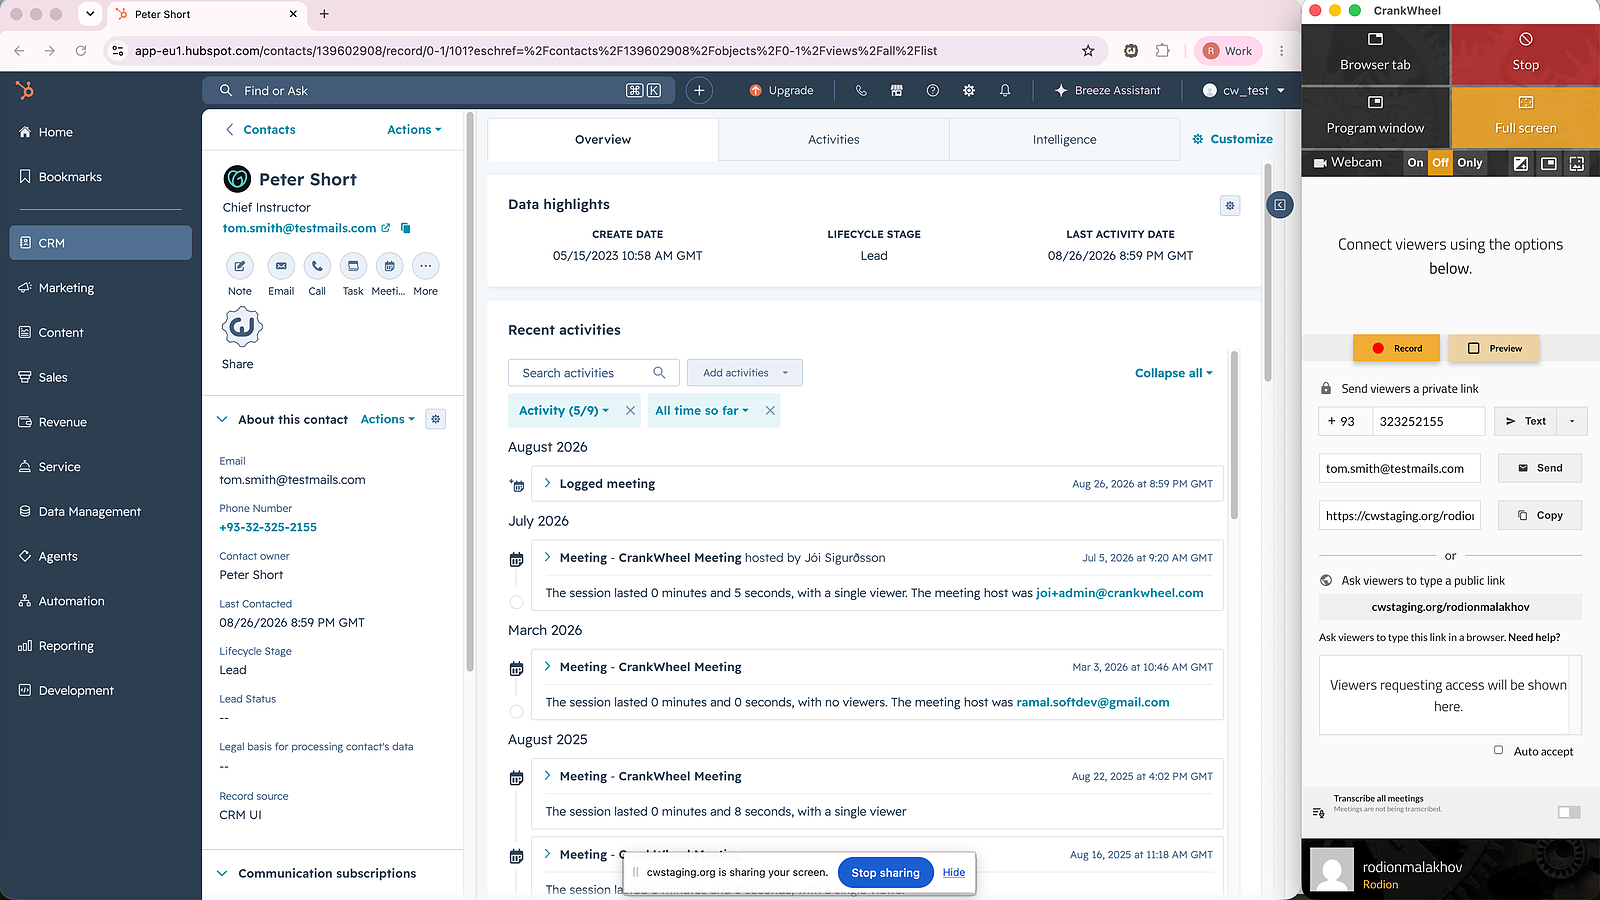Click the Find or Ask search field
The image size is (1600, 900).
pos(440,90)
